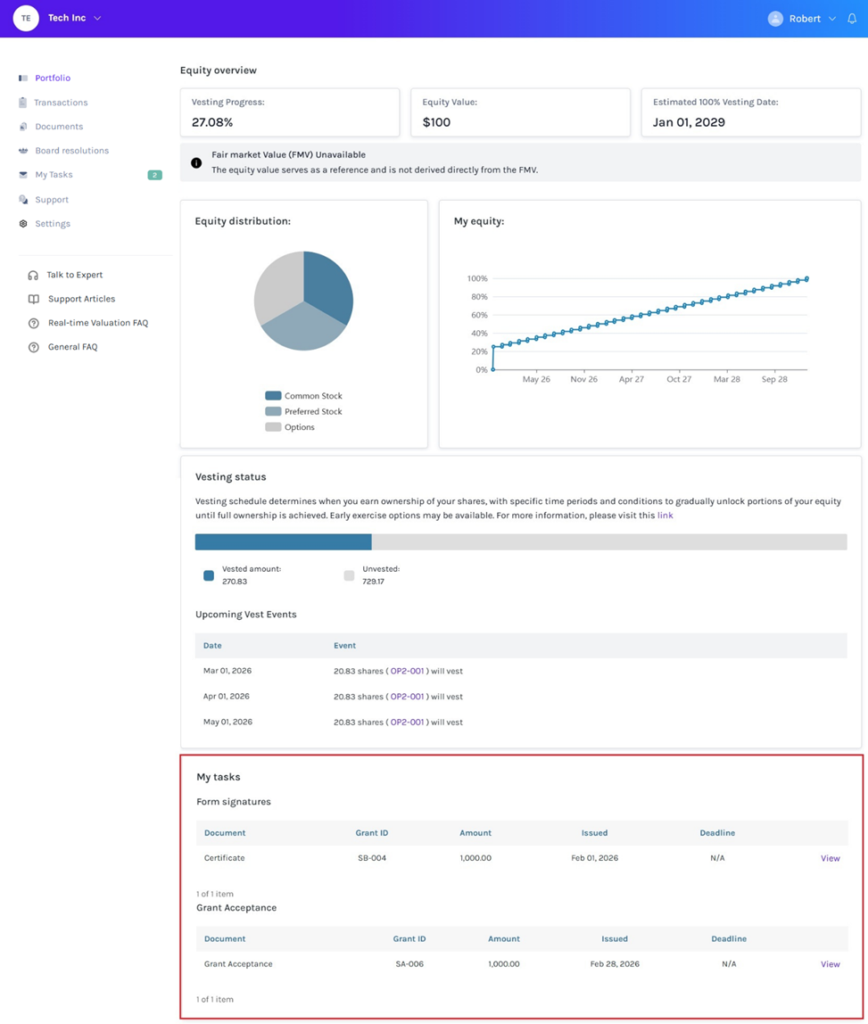Image resolution: width=868 pixels, height=1024 pixels.
Task: Open the Transactions sidebar menu item
Action: pos(60,103)
